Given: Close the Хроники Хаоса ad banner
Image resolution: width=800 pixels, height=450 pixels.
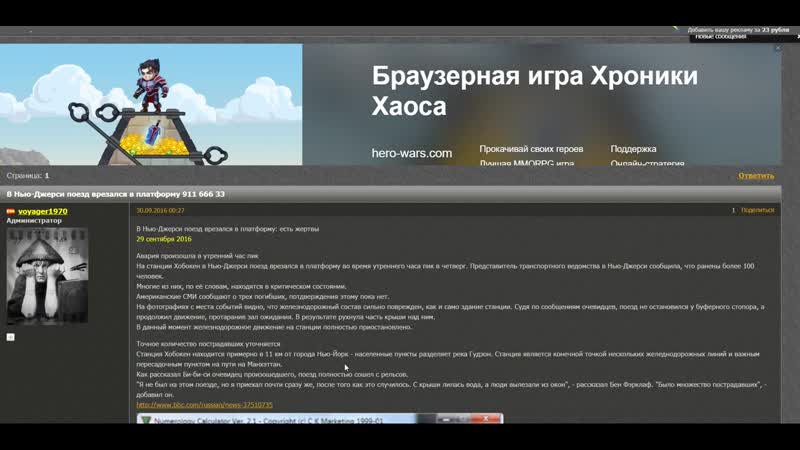Looking at the screenshot, I should [x=778, y=48].
